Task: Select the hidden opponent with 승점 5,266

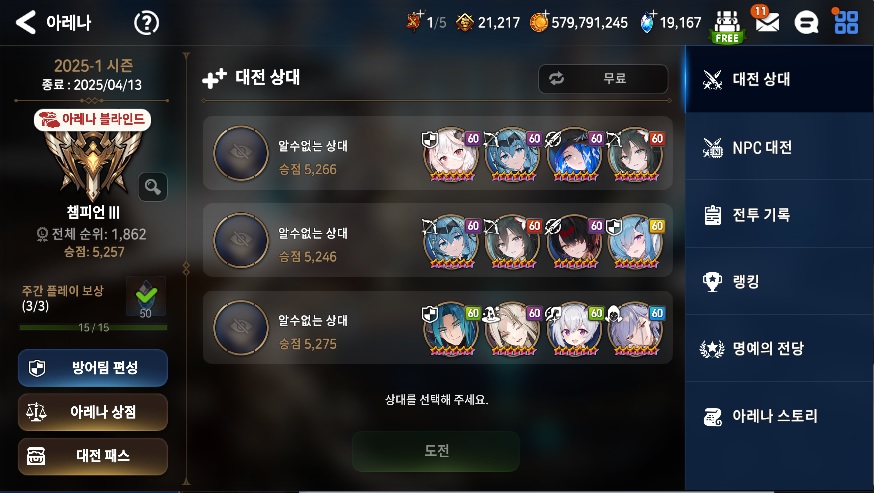Action: tap(438, 153)
